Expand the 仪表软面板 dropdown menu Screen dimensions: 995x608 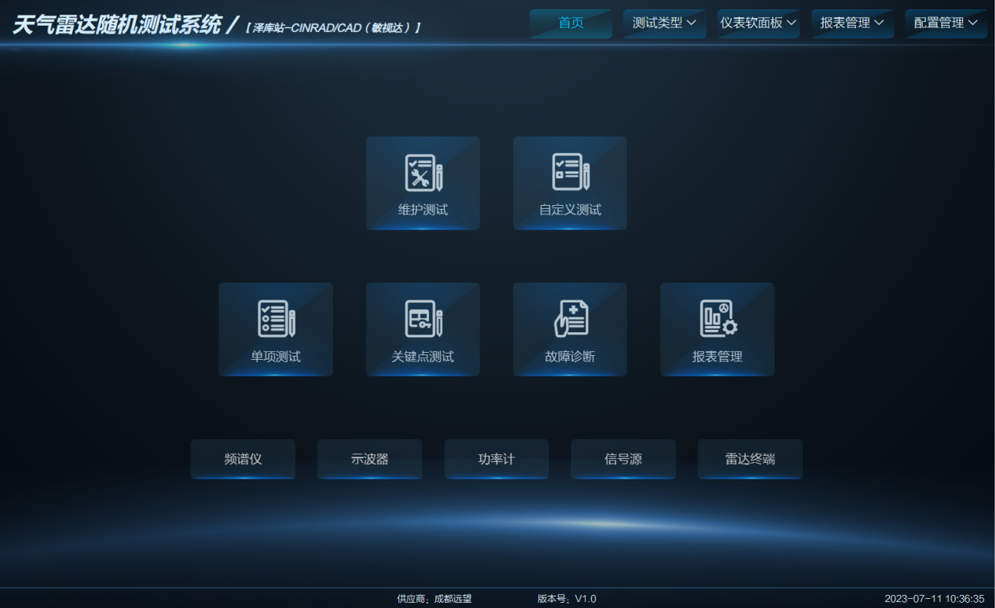click(758, 23)
